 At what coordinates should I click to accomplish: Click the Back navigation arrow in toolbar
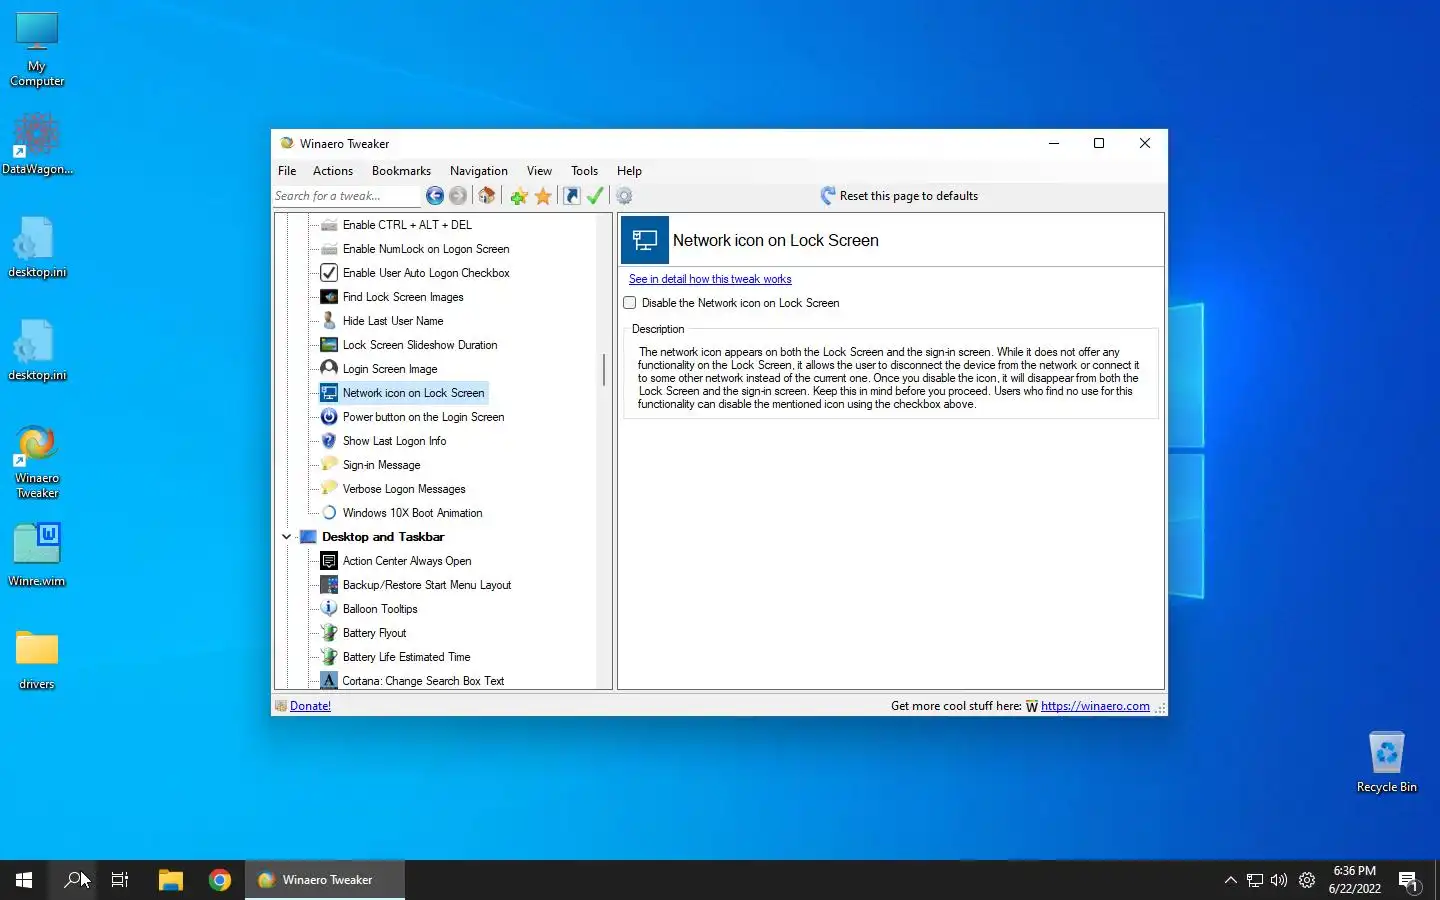point(434,196)
